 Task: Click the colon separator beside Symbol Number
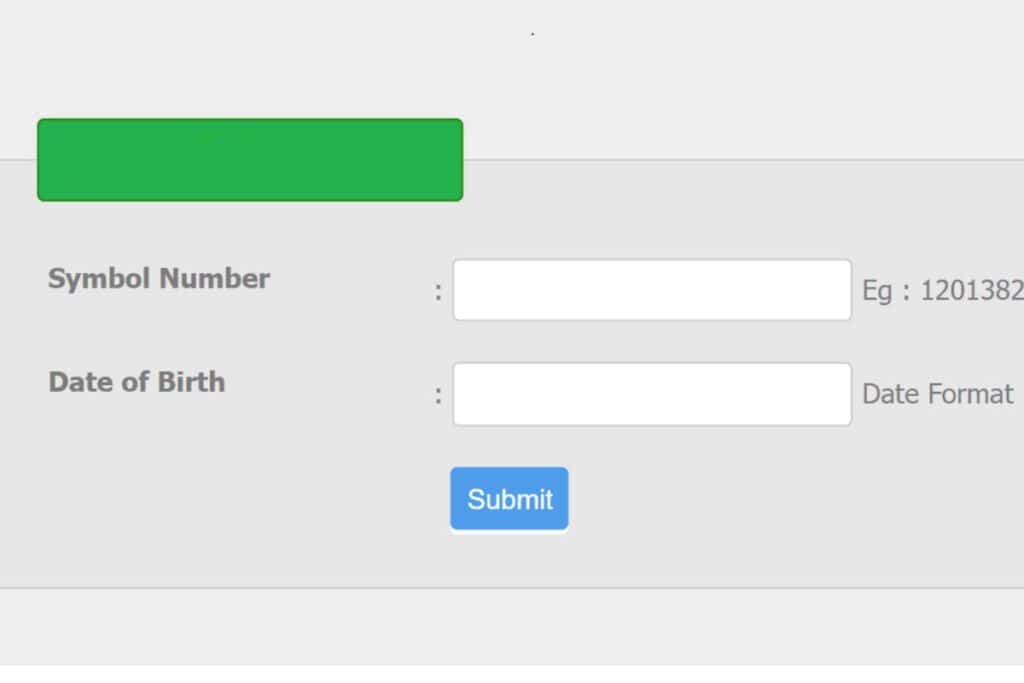pyautogui.click(x=438, y=290)
